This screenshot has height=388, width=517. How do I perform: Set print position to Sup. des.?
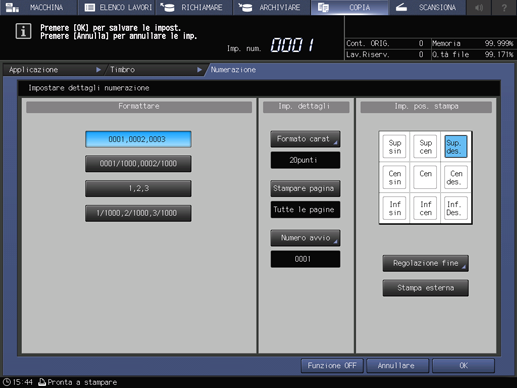pyautogui.click(x=456, y=147)
